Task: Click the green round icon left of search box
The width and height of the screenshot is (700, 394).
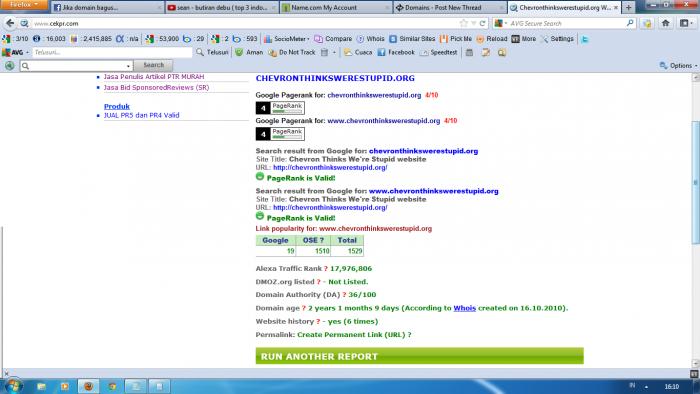Action: click(9, 66)
